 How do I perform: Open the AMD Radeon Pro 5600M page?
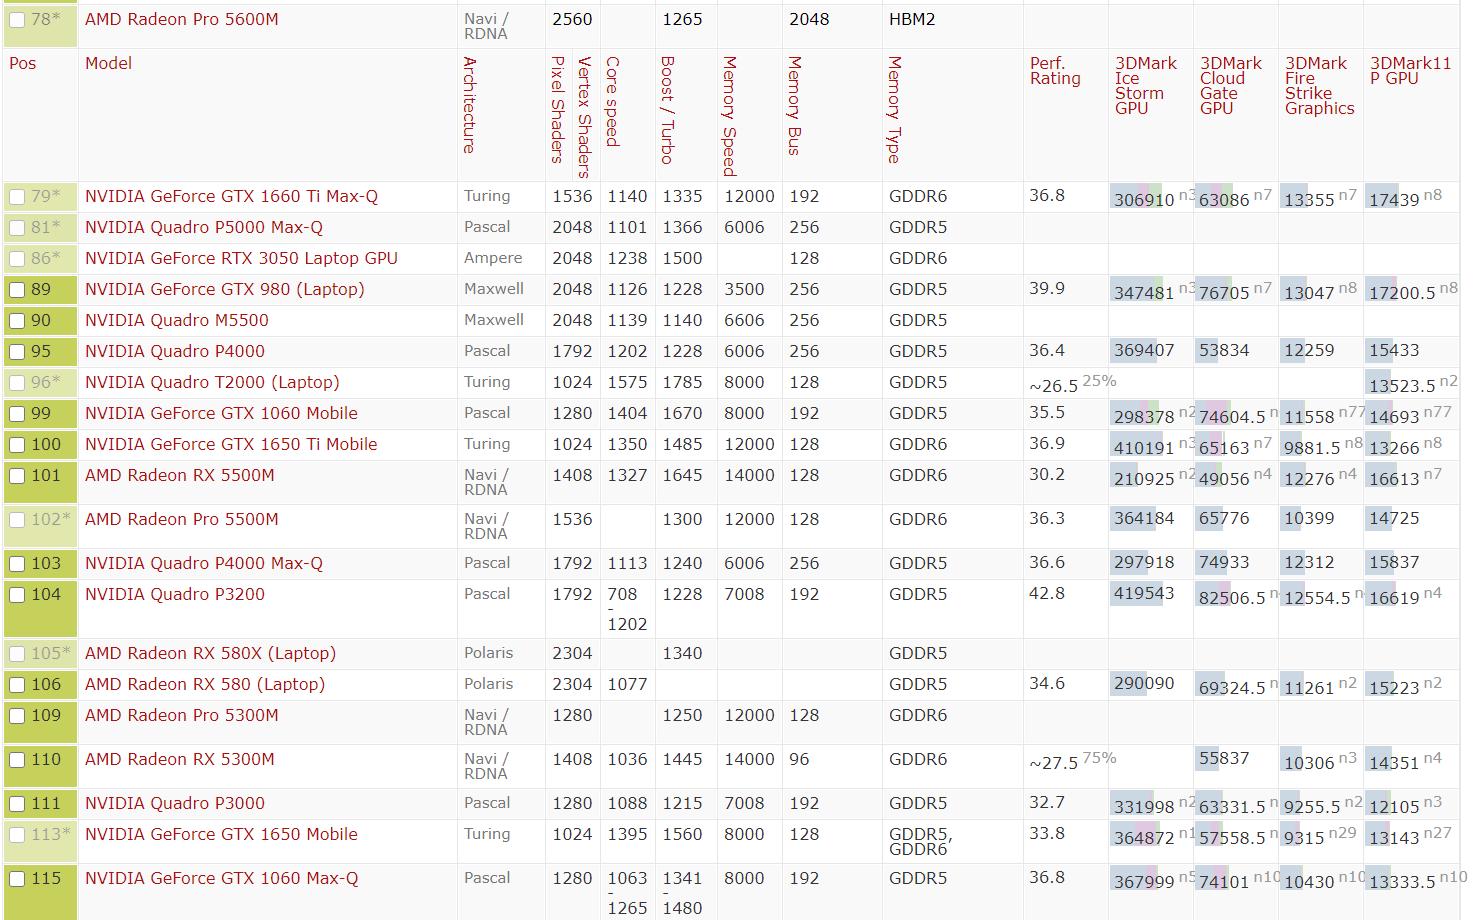tap(182, 19)
